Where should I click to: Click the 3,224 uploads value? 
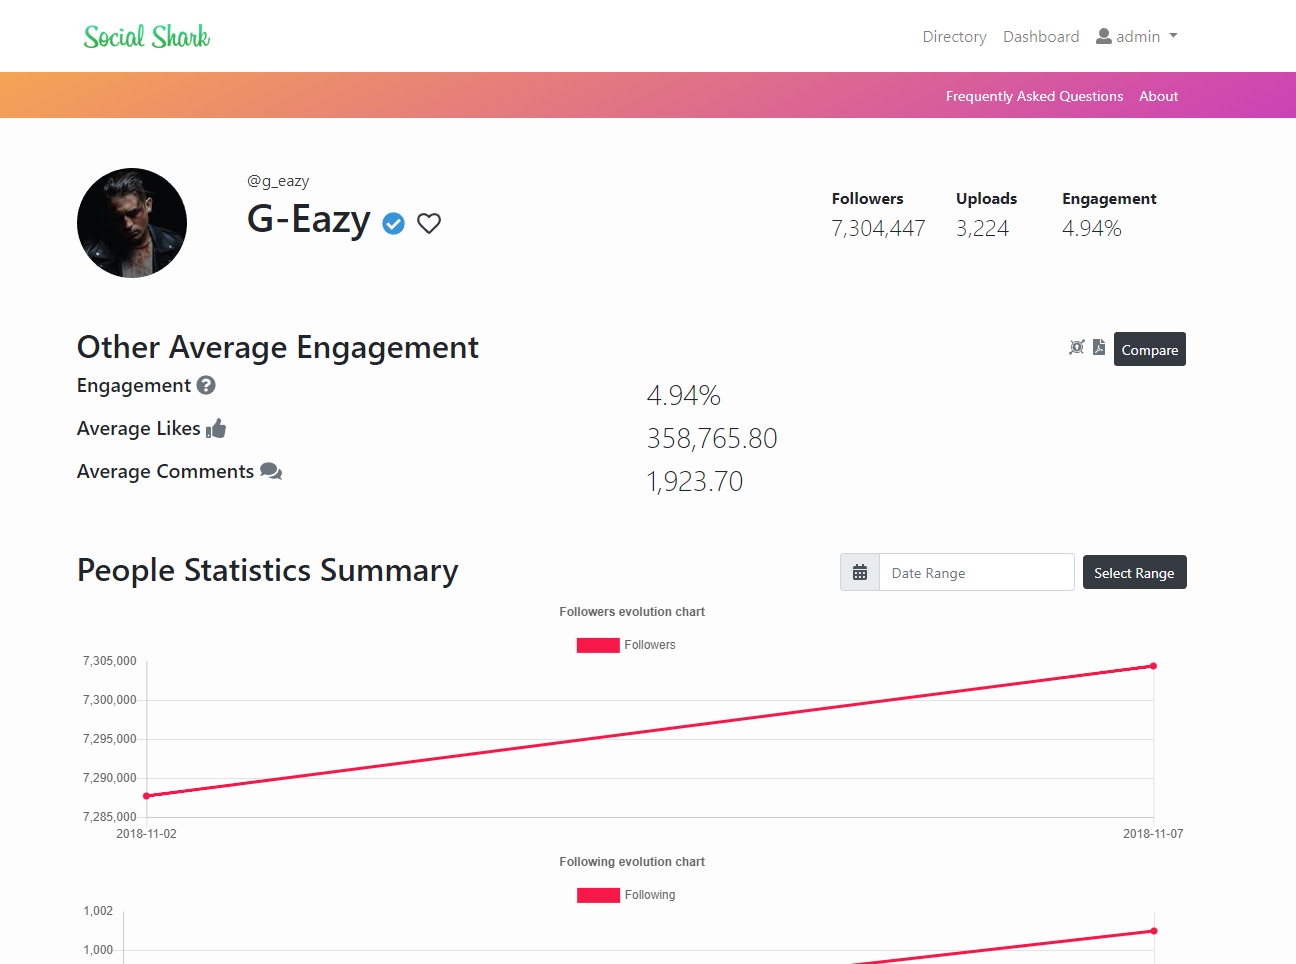pos(982,228)
